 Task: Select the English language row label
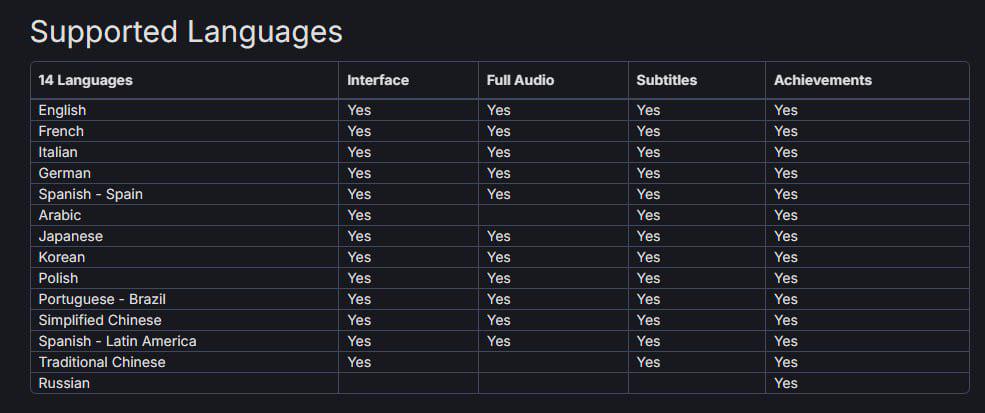click(62, 110)
